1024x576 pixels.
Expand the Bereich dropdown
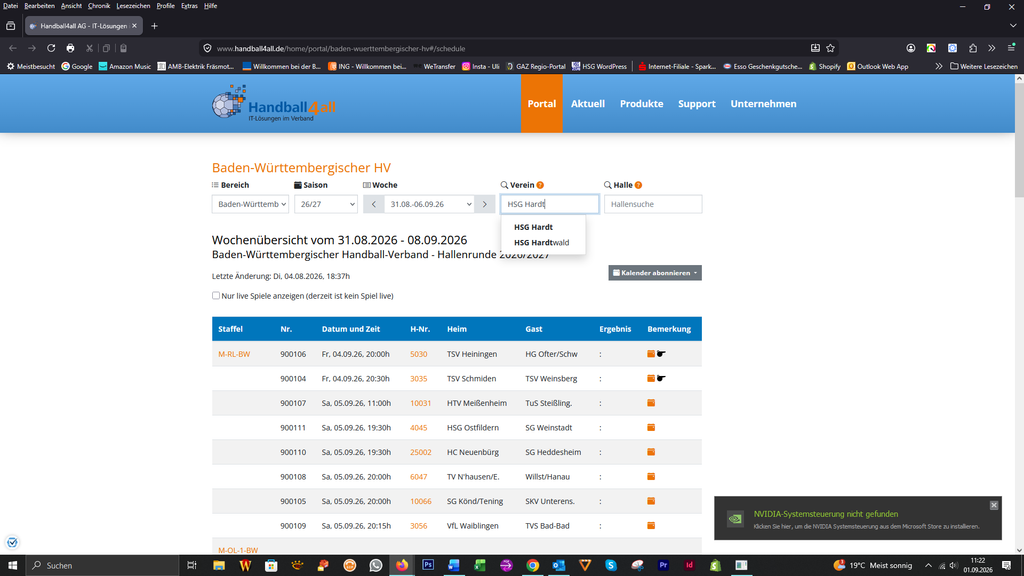pos(250,204)
